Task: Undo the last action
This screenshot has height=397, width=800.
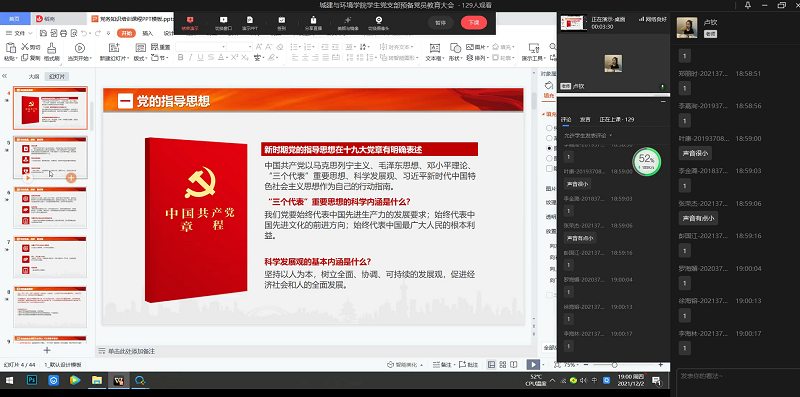Action: click(84, 33)
